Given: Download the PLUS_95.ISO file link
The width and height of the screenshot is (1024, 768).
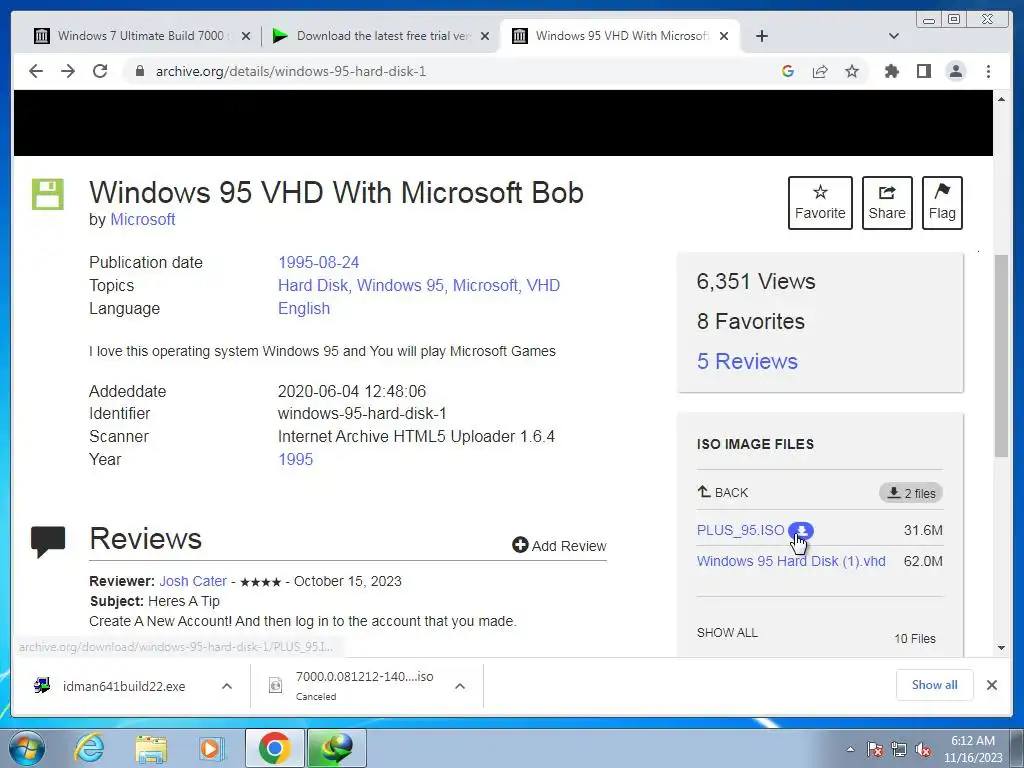Looking at the screenshot, I should tap(741, 530).
